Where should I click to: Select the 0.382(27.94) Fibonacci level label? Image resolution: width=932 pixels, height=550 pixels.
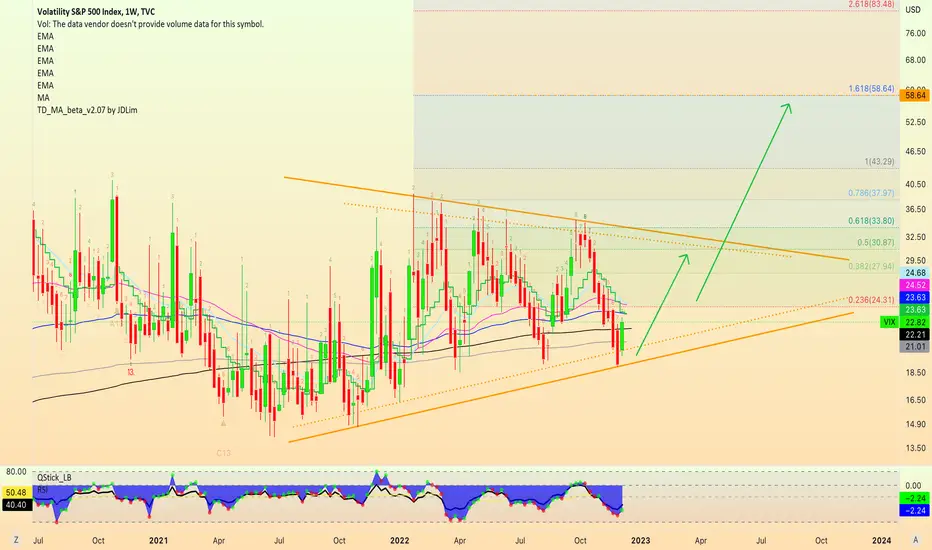coord(871,266)
